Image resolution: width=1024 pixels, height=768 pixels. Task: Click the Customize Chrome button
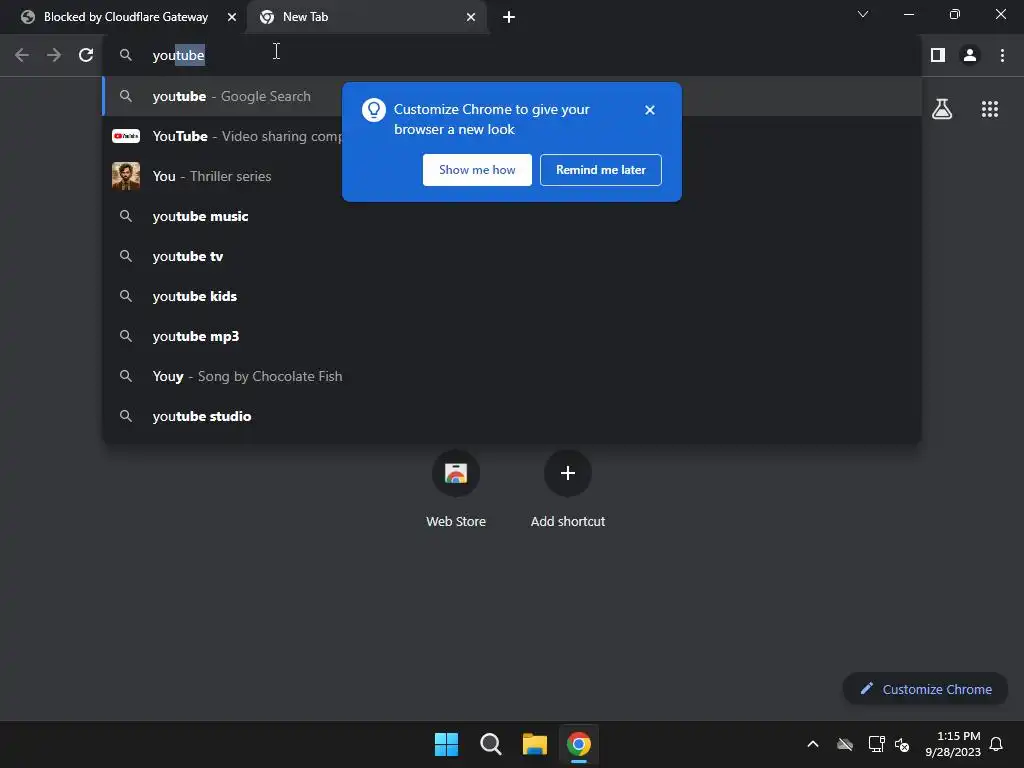point(925,689)
